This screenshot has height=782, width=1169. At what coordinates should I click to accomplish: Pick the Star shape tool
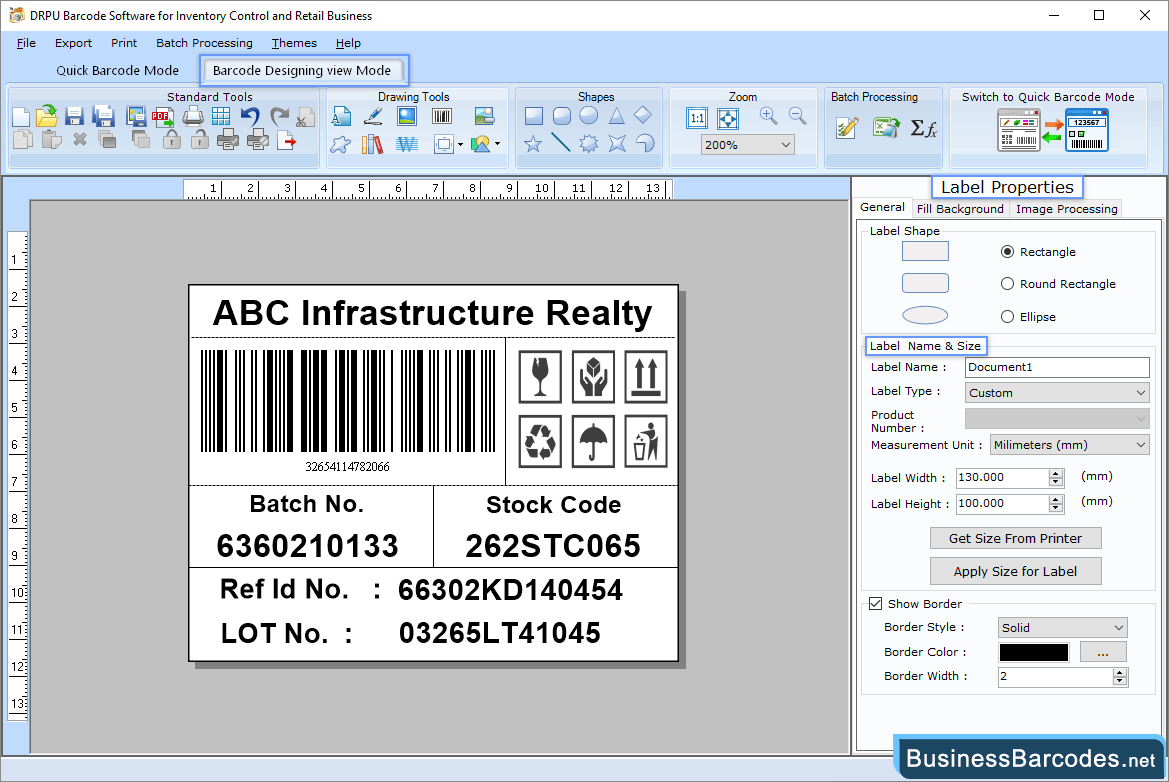533,144
